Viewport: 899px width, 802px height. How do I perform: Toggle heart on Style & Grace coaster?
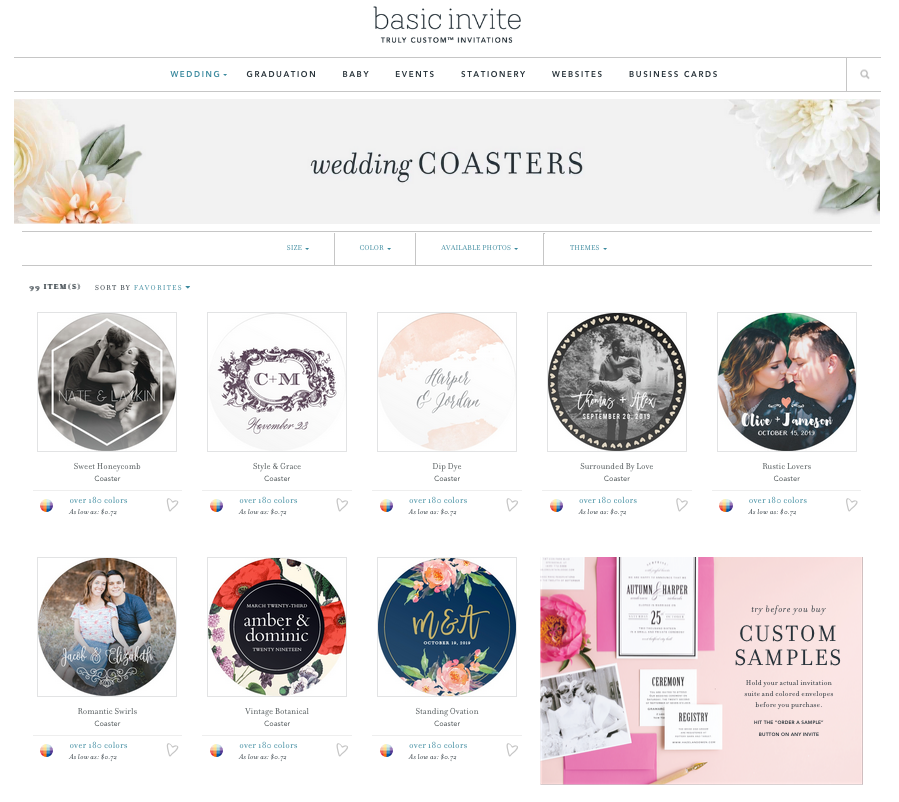(342, 504)
